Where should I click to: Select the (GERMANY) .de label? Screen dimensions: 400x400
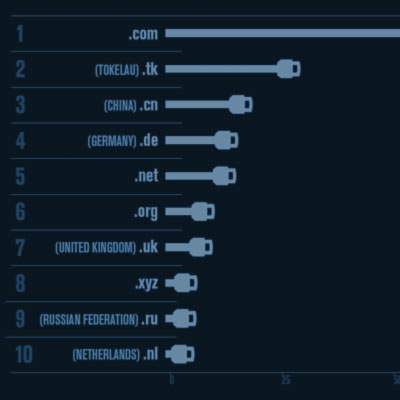coord(123,141)
